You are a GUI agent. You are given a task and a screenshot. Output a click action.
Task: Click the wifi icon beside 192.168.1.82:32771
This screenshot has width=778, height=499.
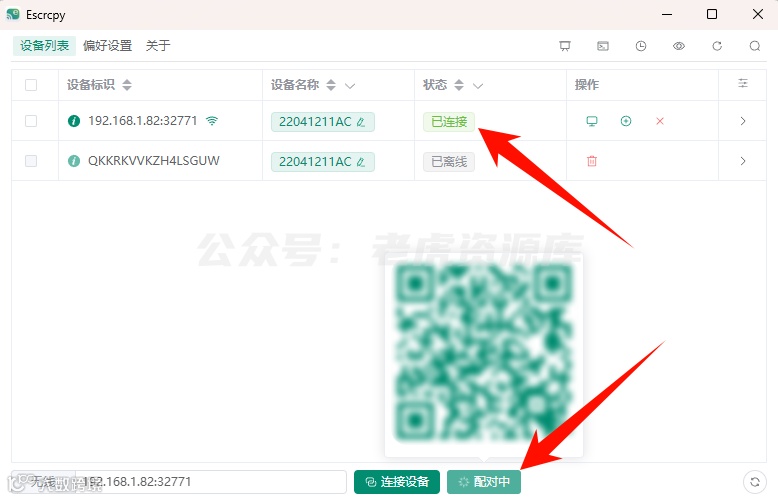point(212,121)
